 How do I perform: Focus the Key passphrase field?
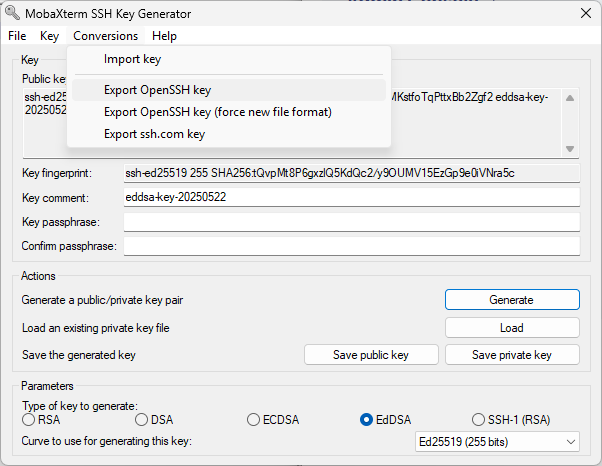[352, 222]
